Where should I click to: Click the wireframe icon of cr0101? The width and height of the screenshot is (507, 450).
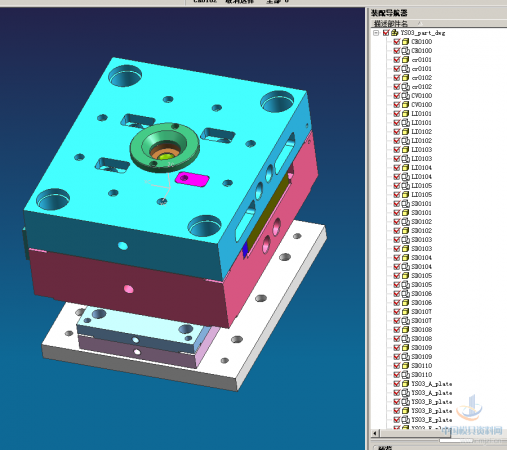(405, 69)
